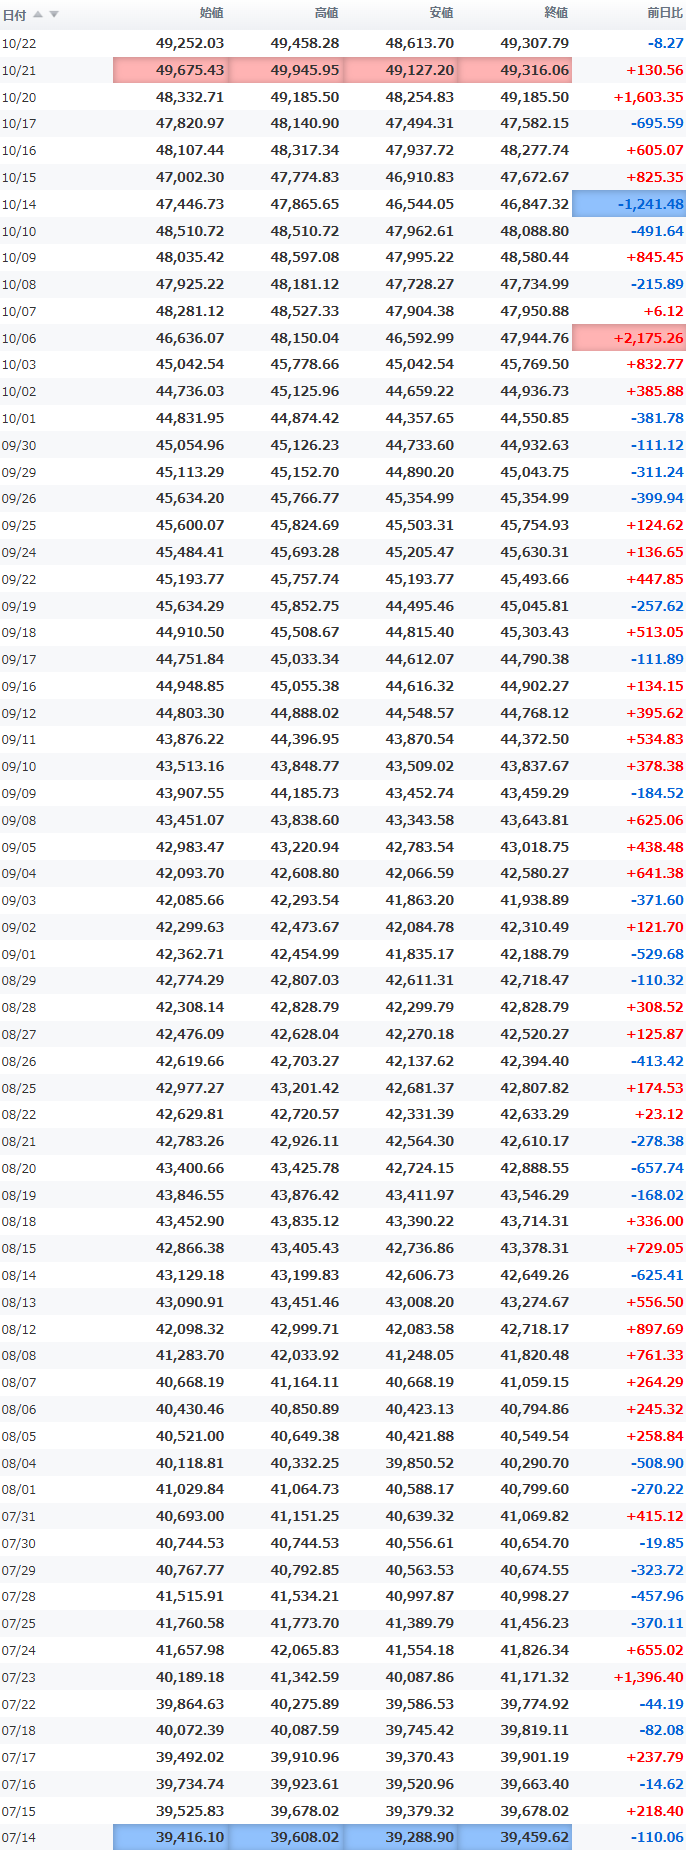Image resolution: width=686 pixels, height=1850 pixels.
Task: Sort dates descending with the down arrow
Action: 54,14
